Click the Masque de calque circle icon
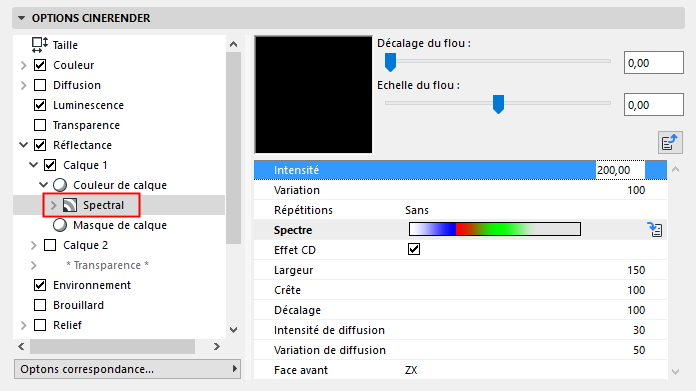 coord(60,225)
